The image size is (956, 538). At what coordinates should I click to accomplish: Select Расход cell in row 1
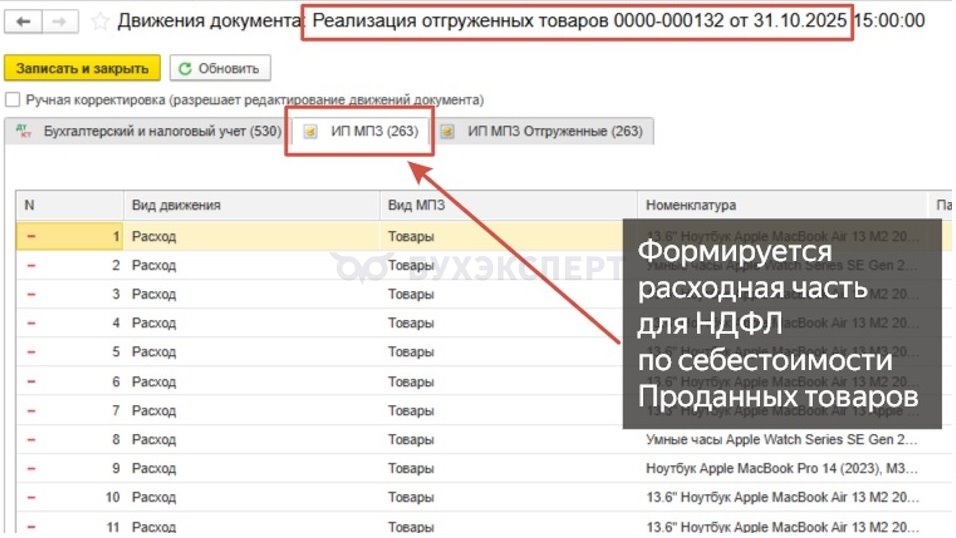click(252, 236)
